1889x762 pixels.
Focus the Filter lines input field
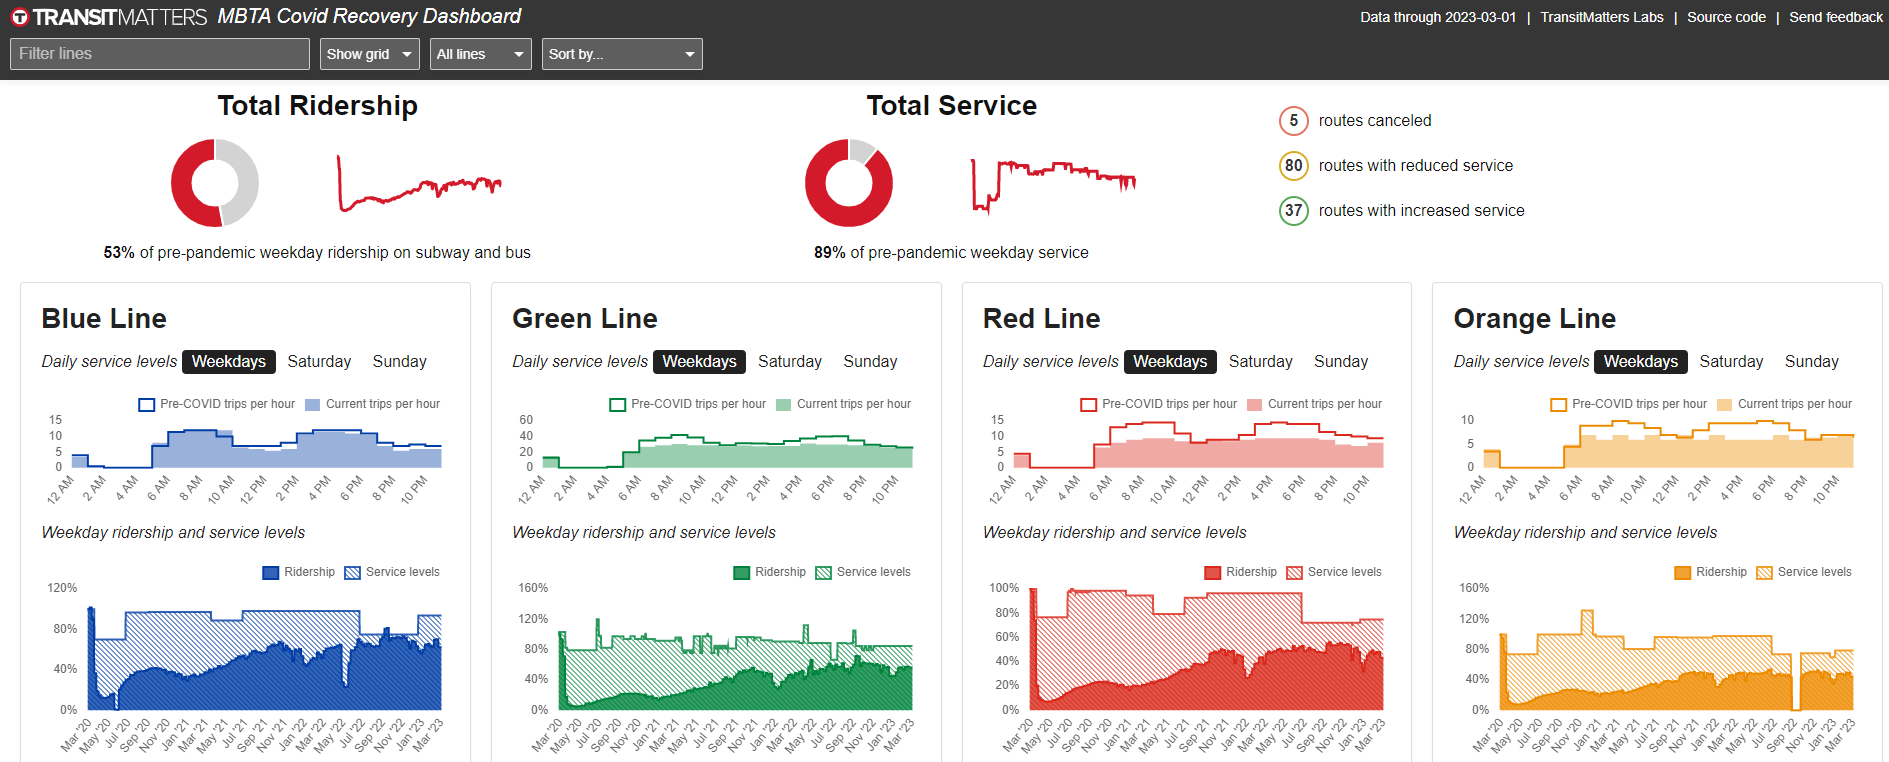[x=160, y=54]
